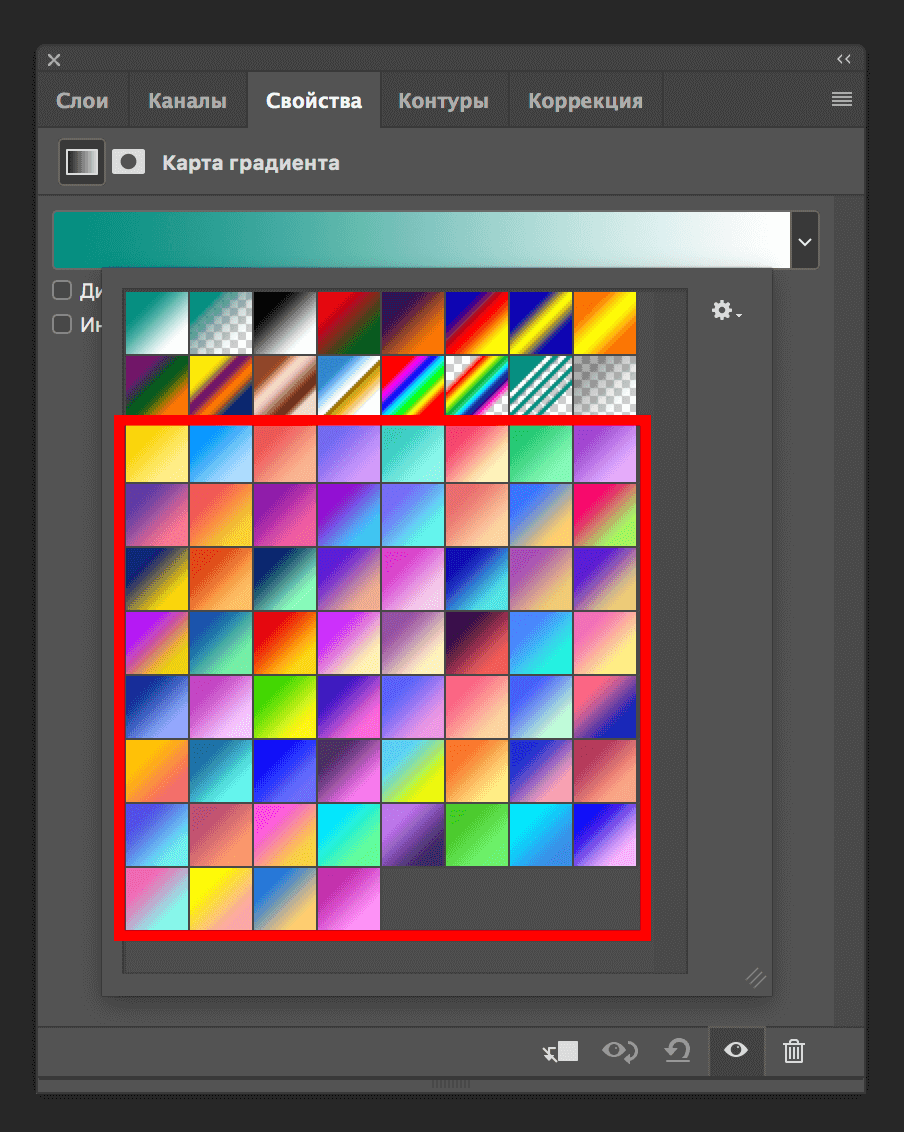Click the reset adjustment arrow icon

point(678,1051)
